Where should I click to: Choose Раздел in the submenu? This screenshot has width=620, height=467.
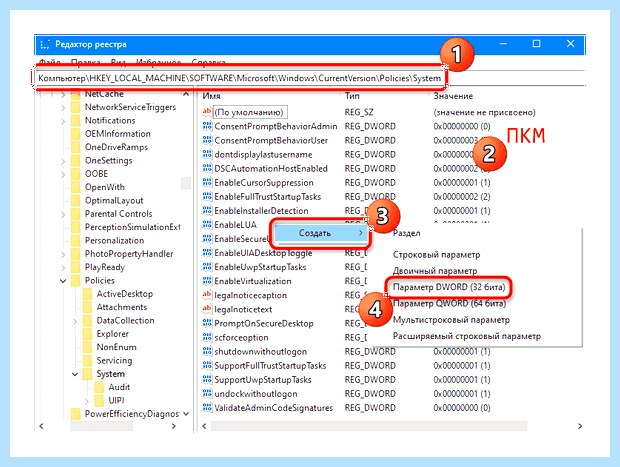(406, 233)
